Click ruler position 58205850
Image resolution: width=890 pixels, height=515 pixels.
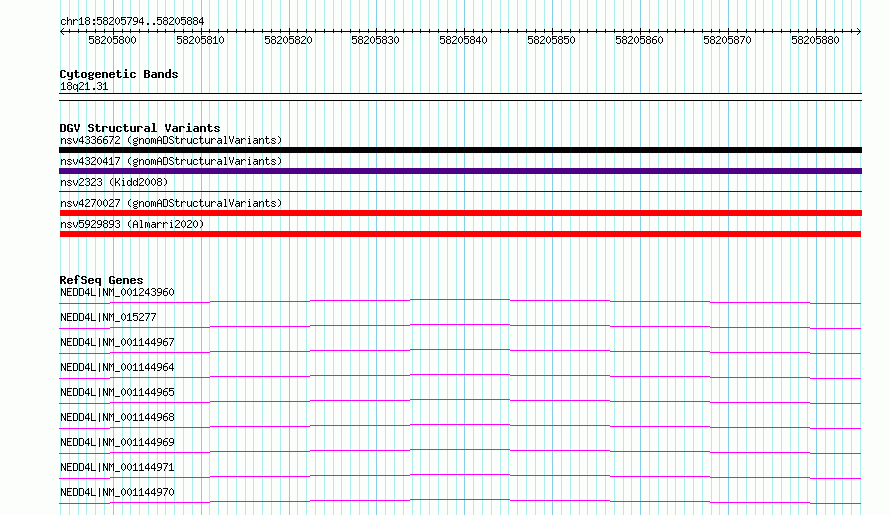pos(551,40)
